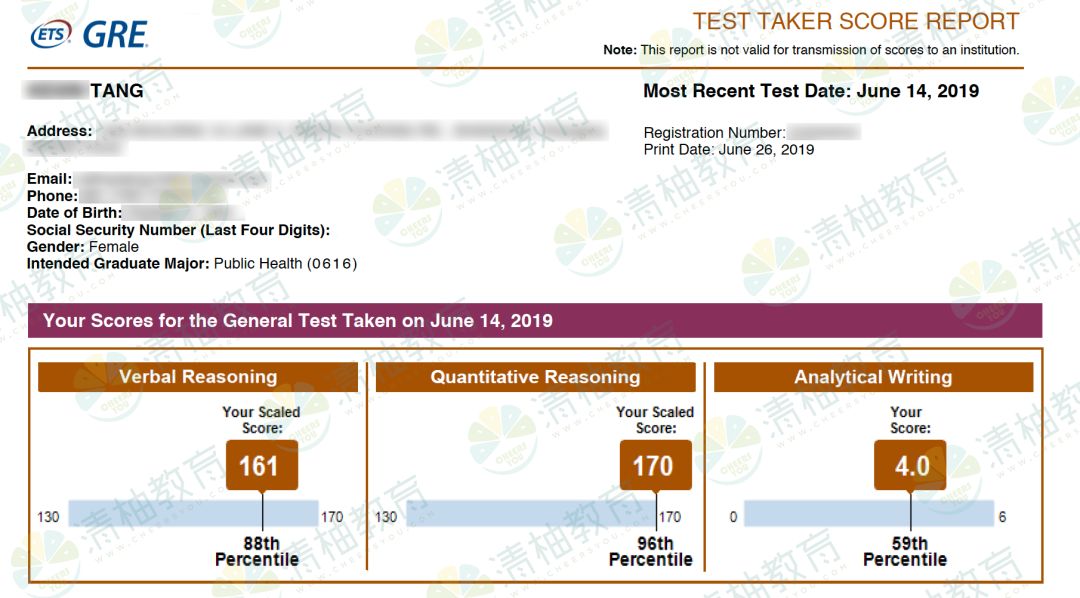The width and height of the screenshot is (1080, 598).
Task: Click the blurred Registration Number field
Action: pyautogui.click(x=824, y=132)
